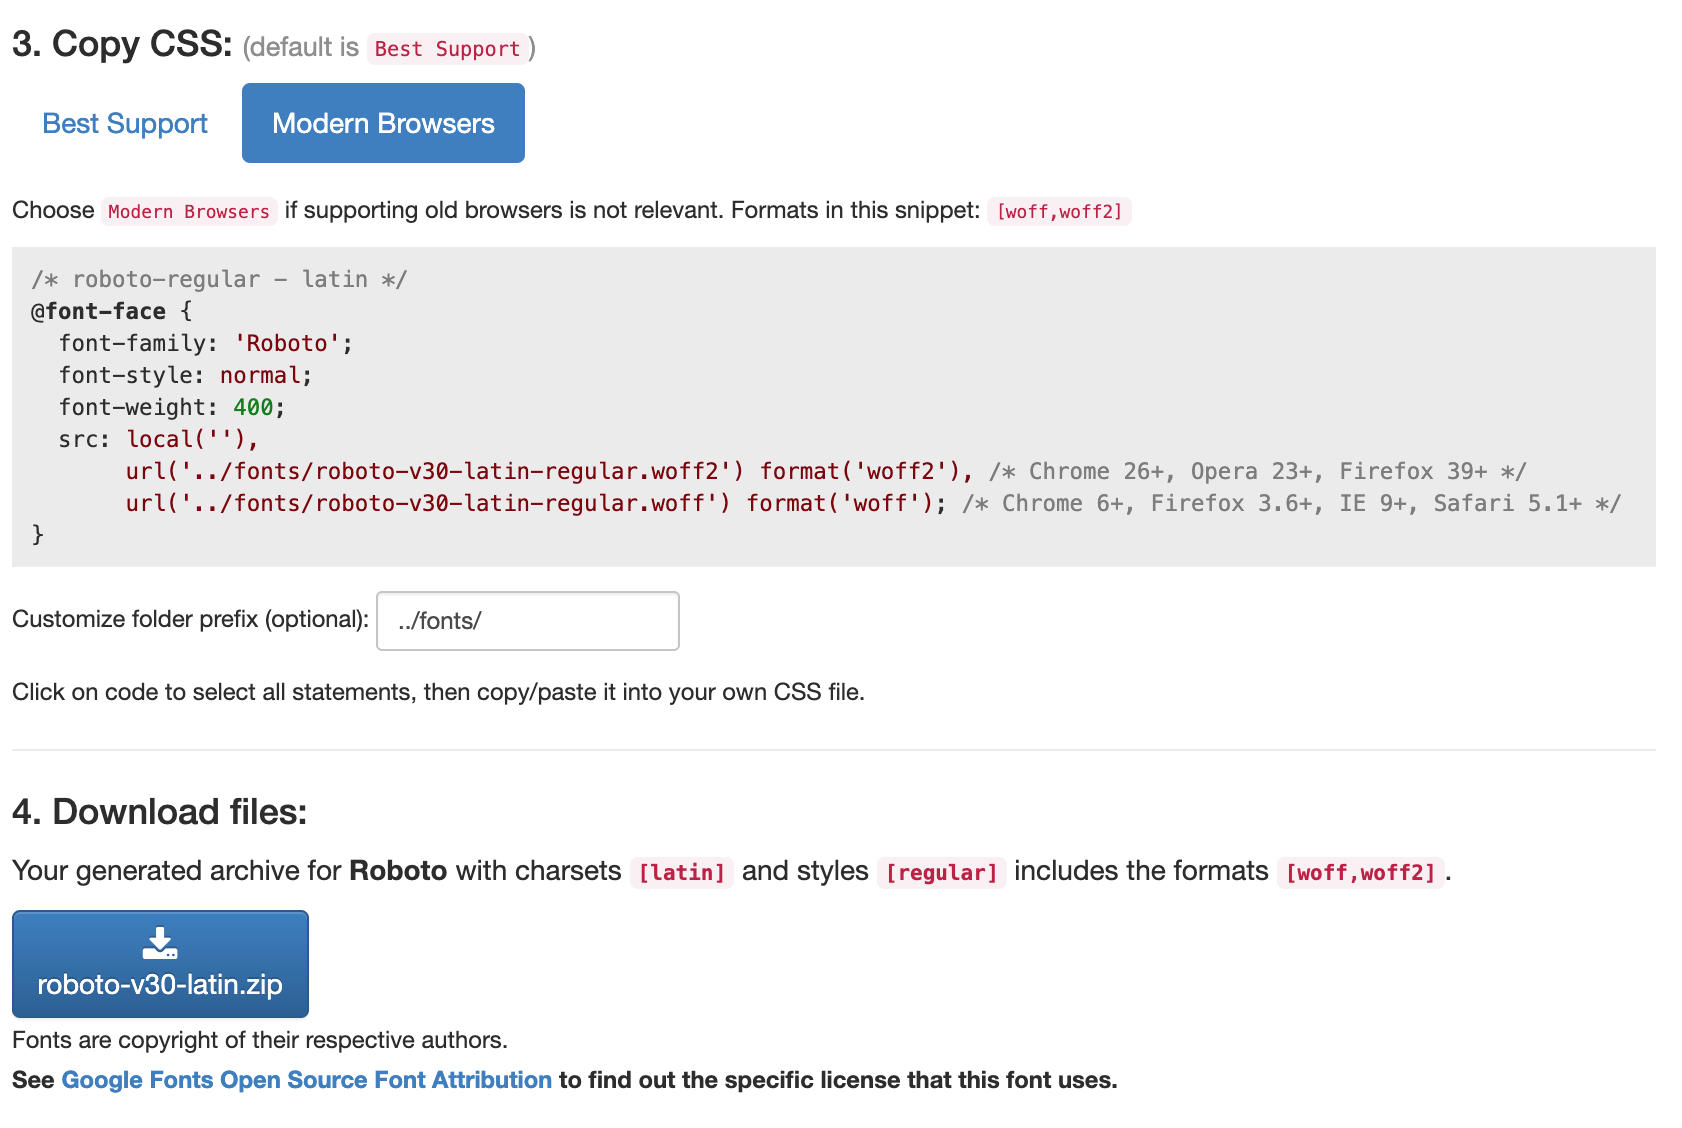Viewport: 1682px width, 1128px height.
Task: Click the [woff,woff2] tag under Download files
Action: [1361, 872]
